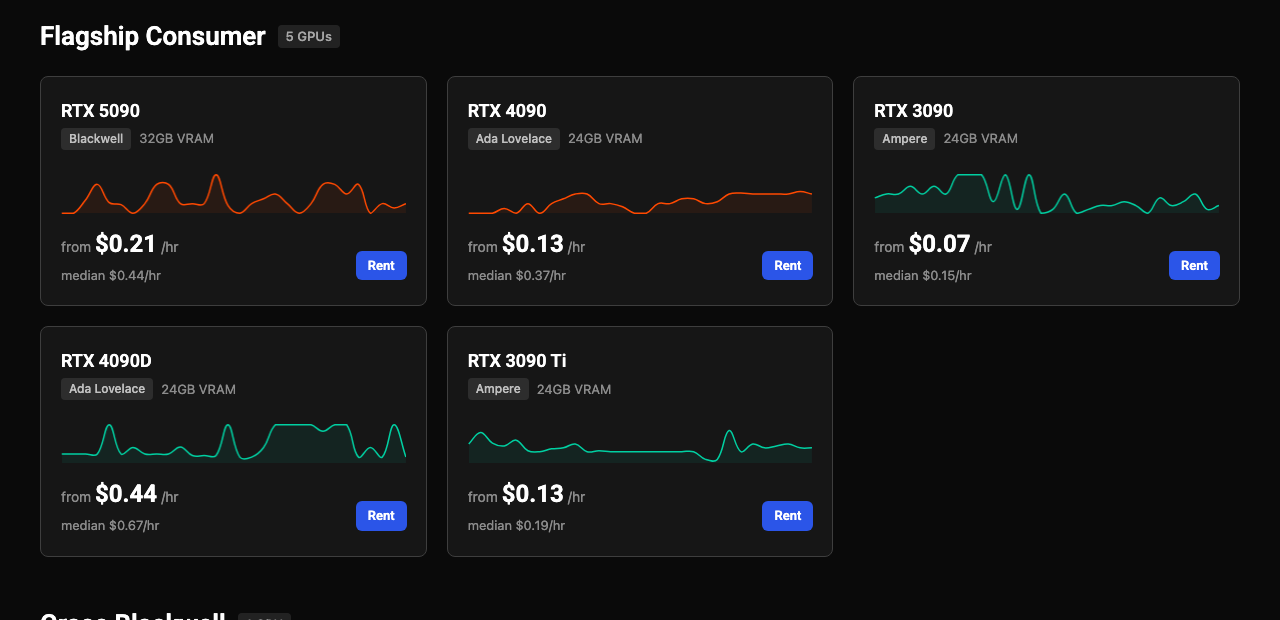Image resolution: width=1280 pixels, height=620 pixels.
Task: Click the Flagship Consumer section heading
Action: tap(153, 37)
